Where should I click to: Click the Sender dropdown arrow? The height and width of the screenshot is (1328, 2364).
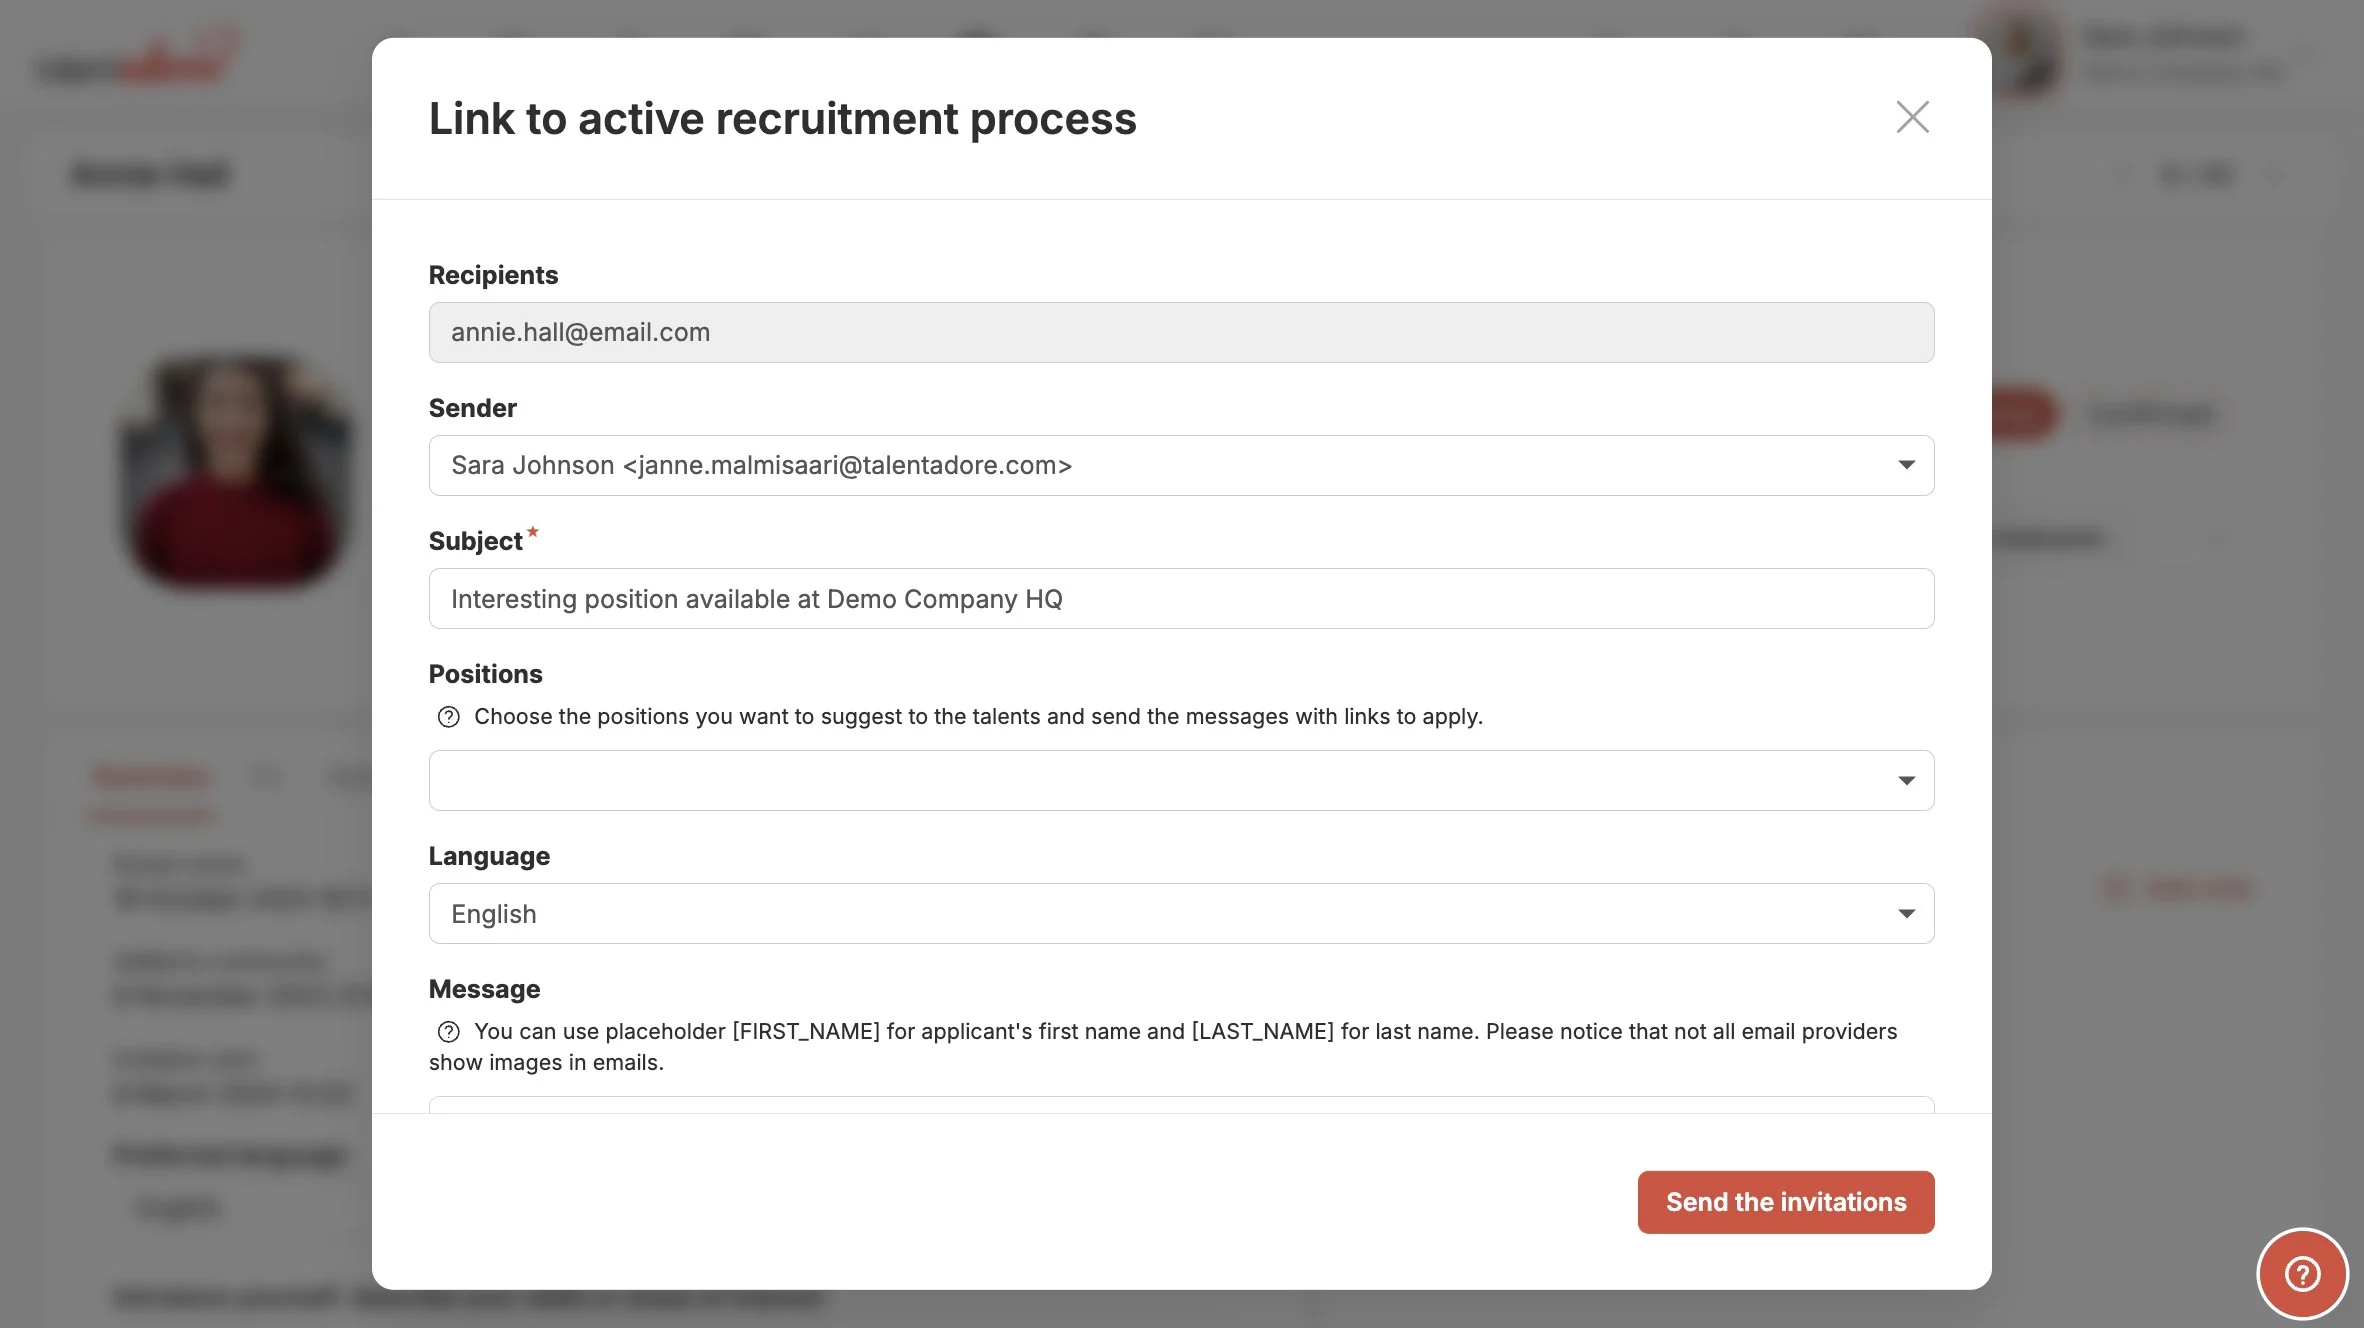point(1906,465)
